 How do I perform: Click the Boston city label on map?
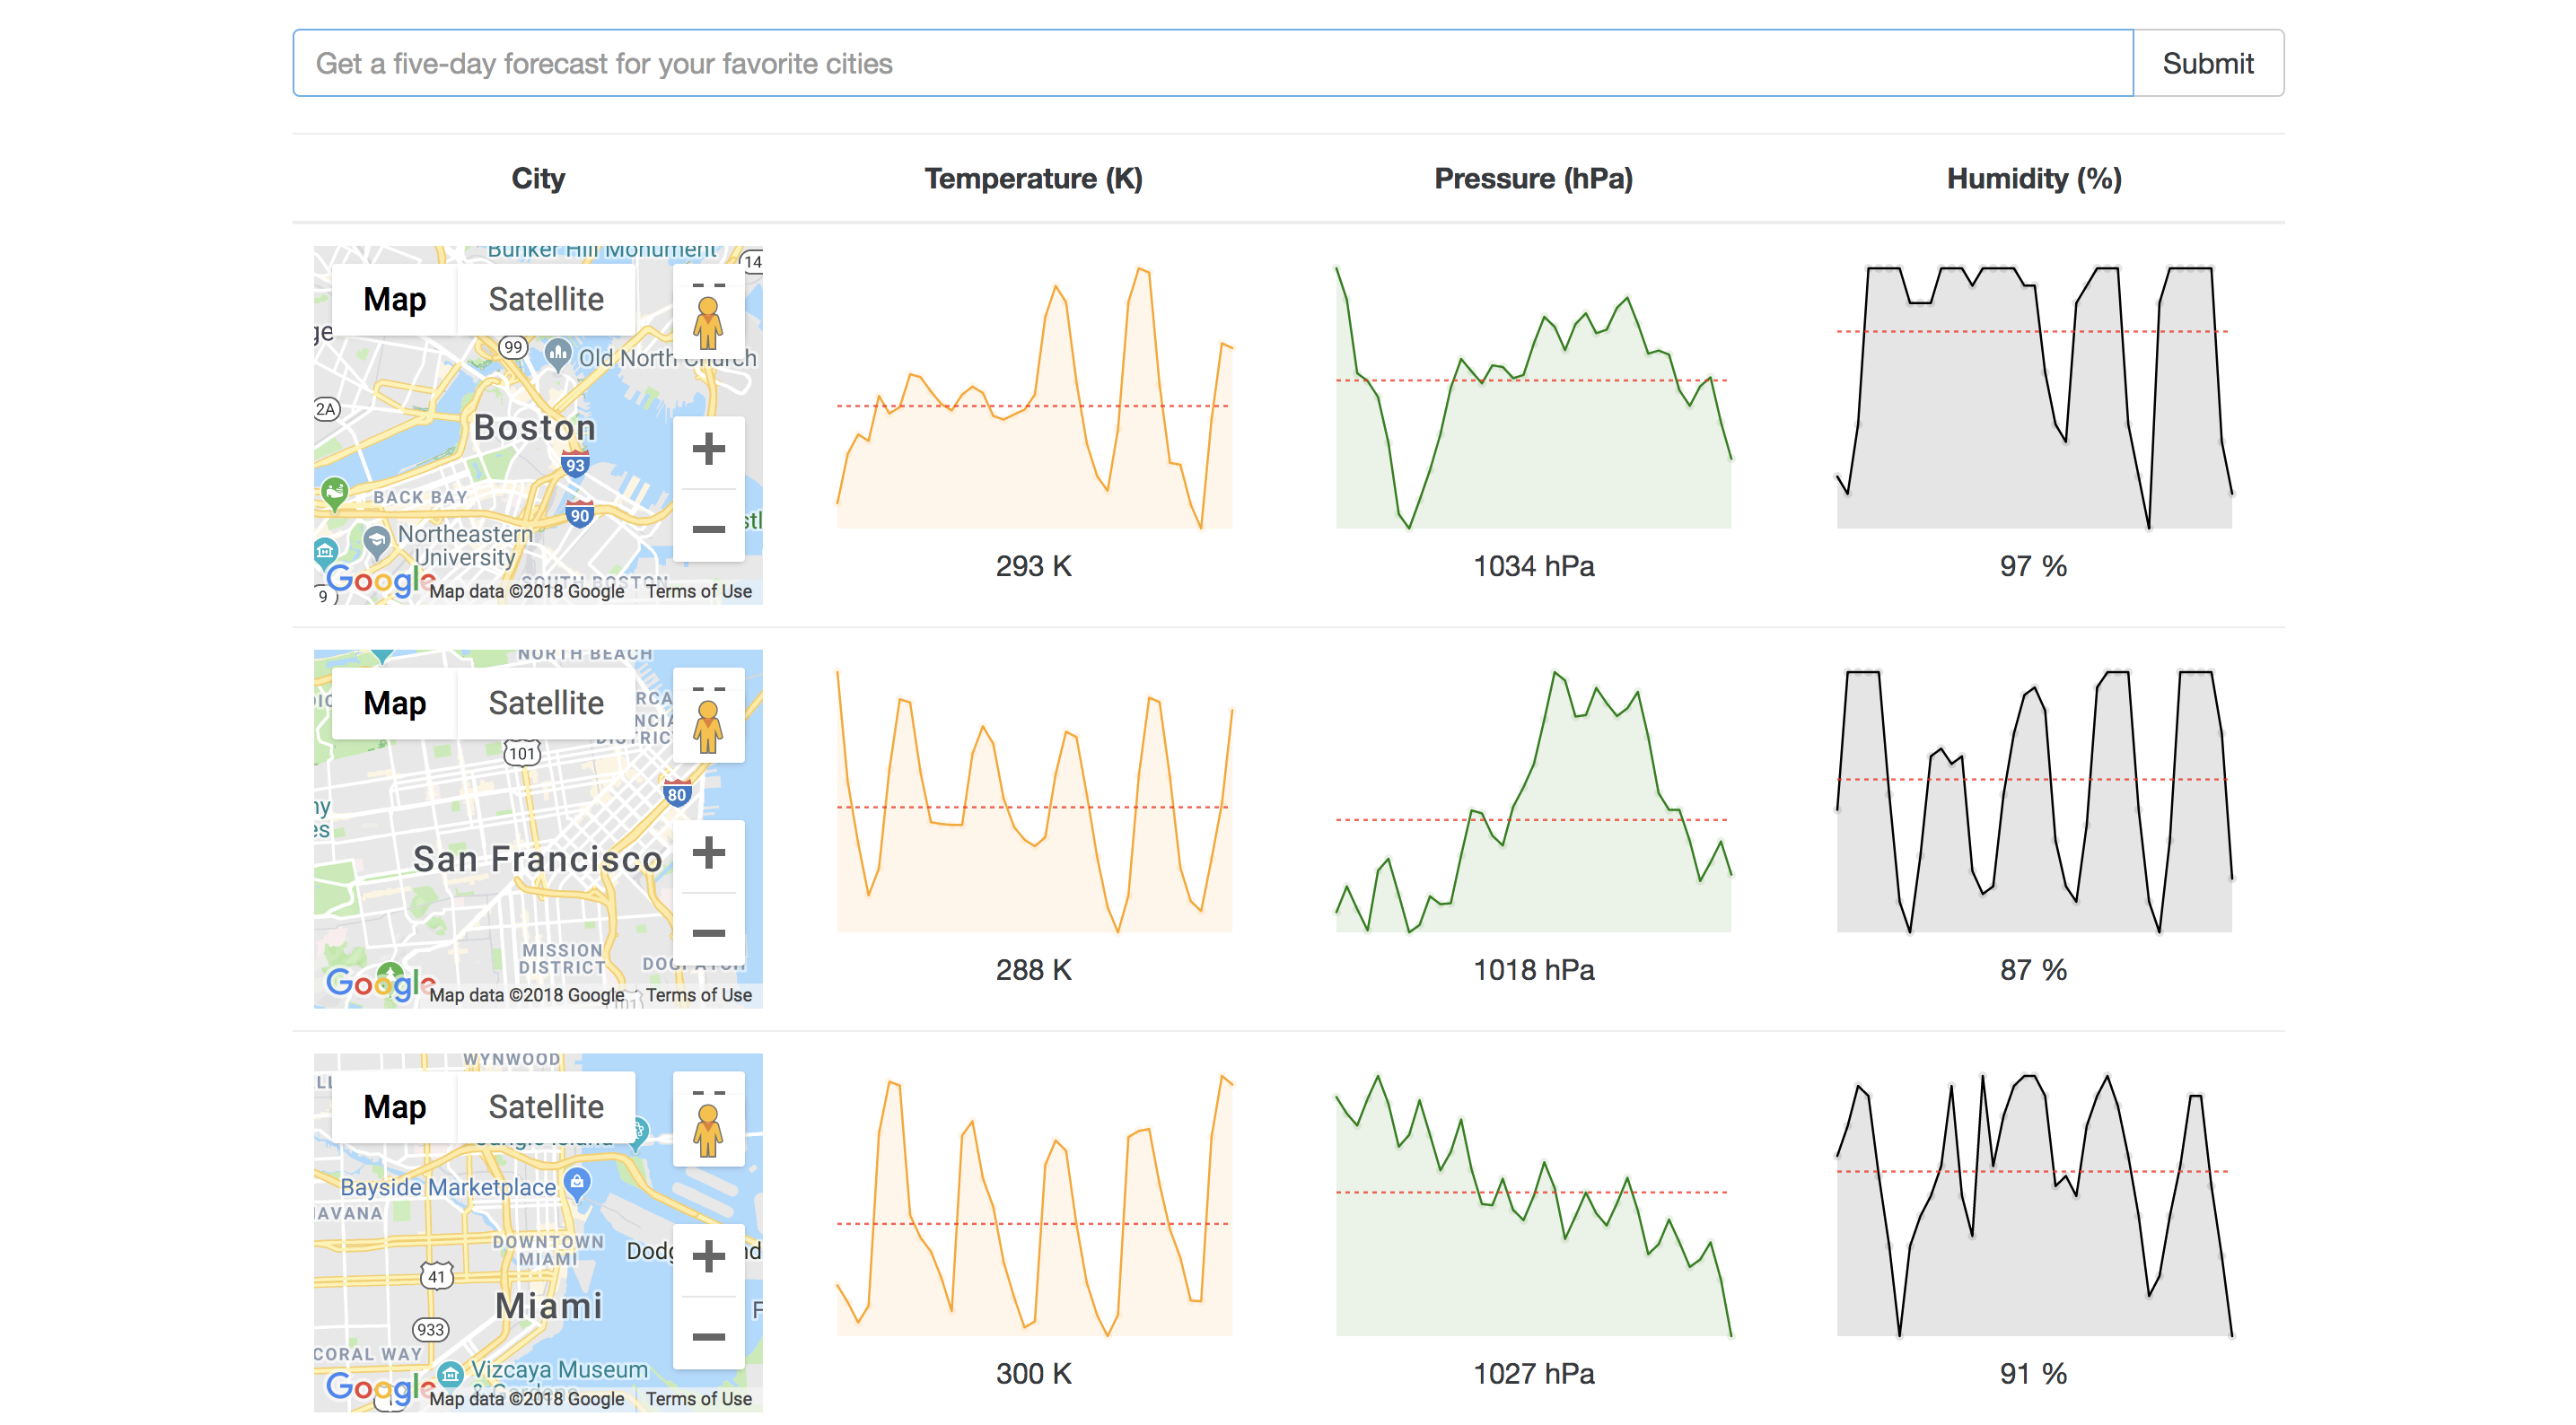[x=535, y=427]
